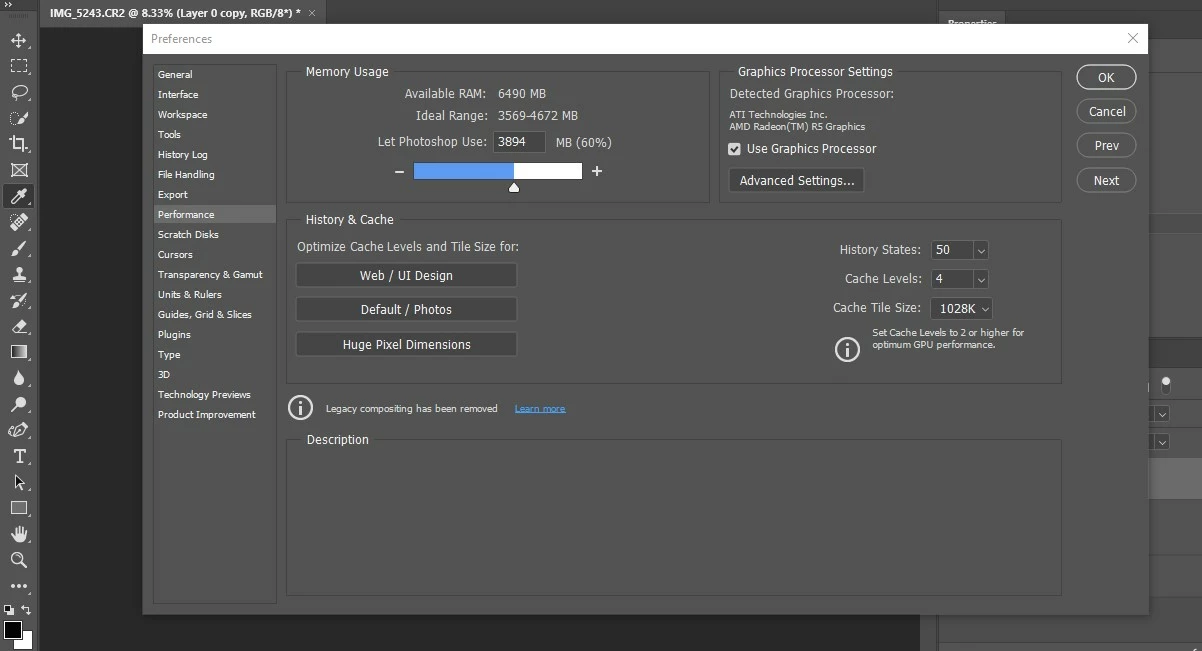Follow the Learn more link
Image resolution: width=1202 pixels, height=651 pixels.
coord(540,408)
